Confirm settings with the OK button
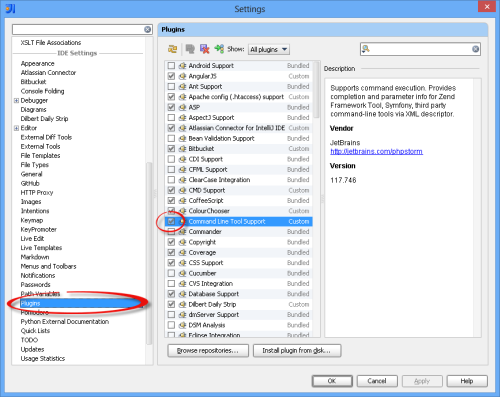 coord(332,381)
